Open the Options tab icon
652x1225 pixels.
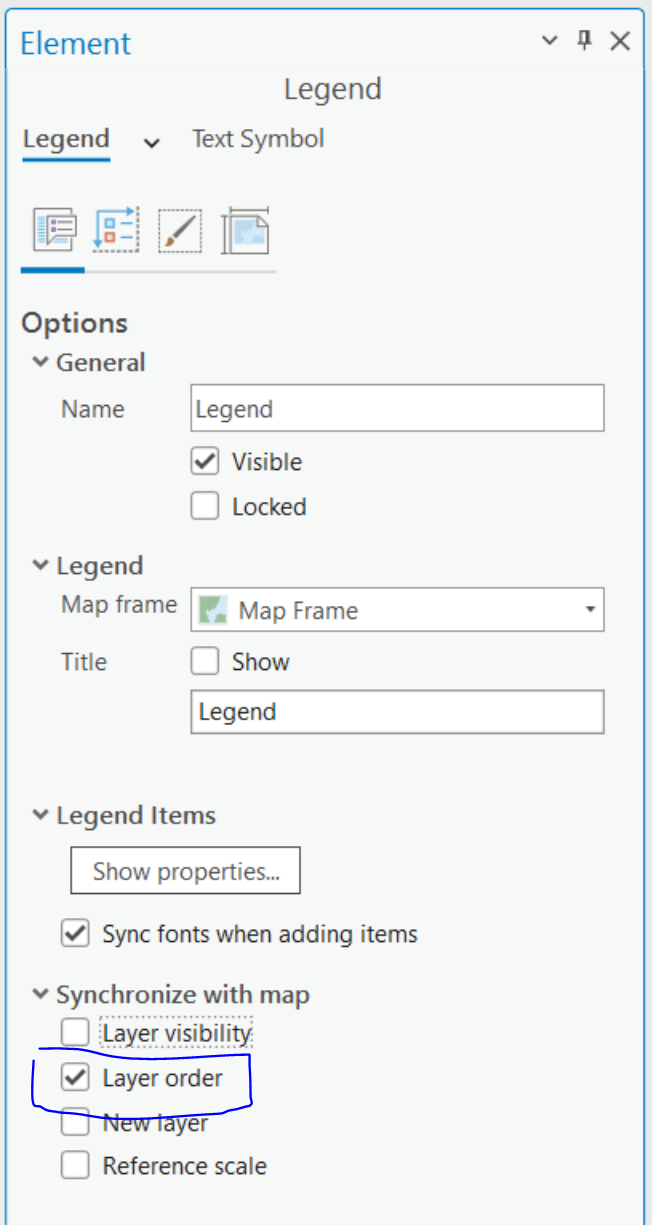click(55, 232)
